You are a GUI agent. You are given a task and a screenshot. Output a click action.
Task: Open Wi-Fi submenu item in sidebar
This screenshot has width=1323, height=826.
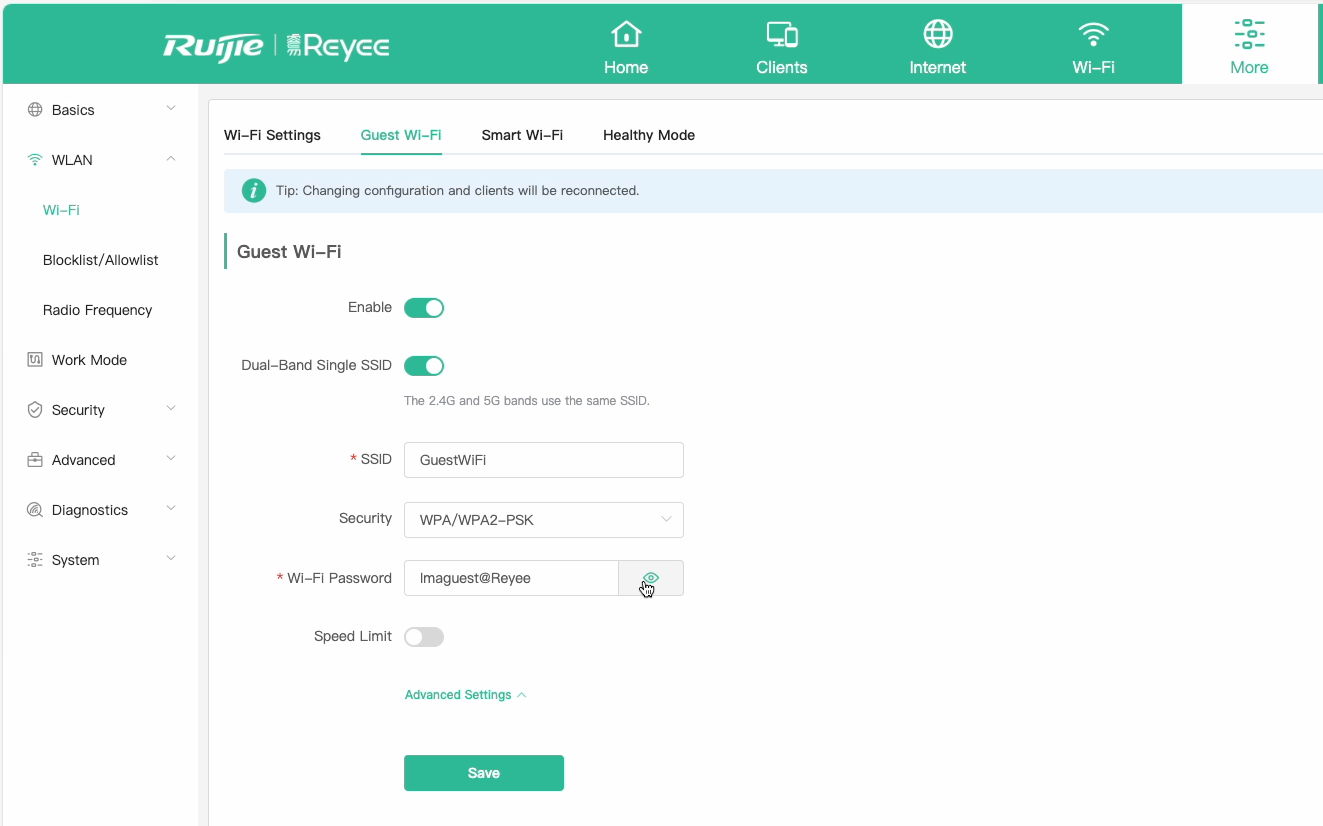click(x=61, y=210)
